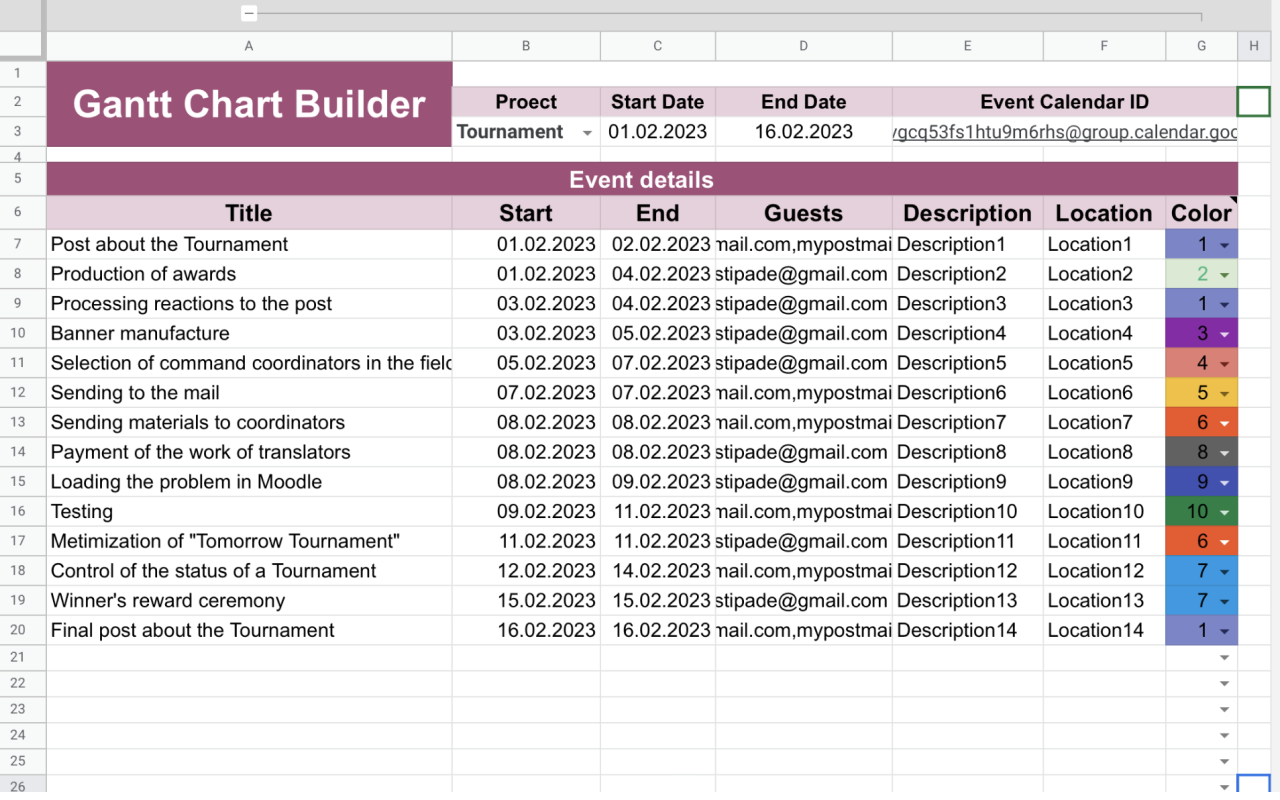Select column A header
The image size is (1280, 800).
(x=248, y=46)
